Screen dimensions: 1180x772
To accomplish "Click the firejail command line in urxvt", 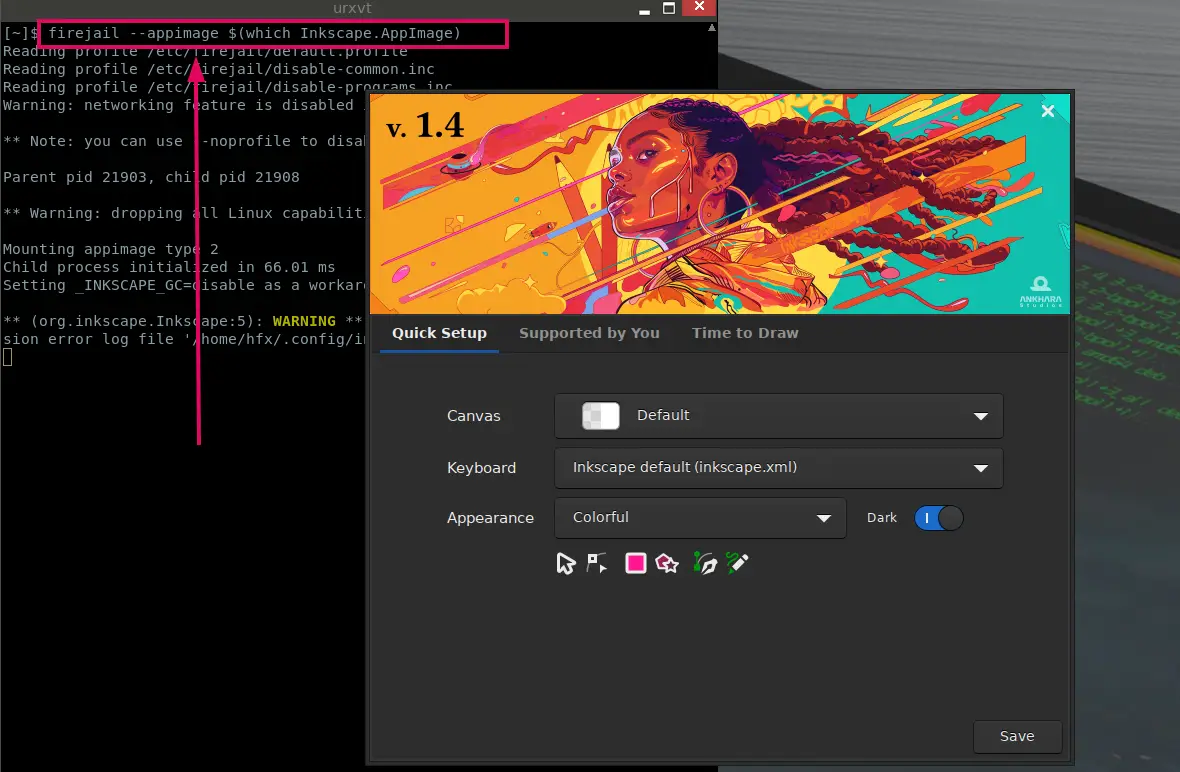I will point(254,33).
